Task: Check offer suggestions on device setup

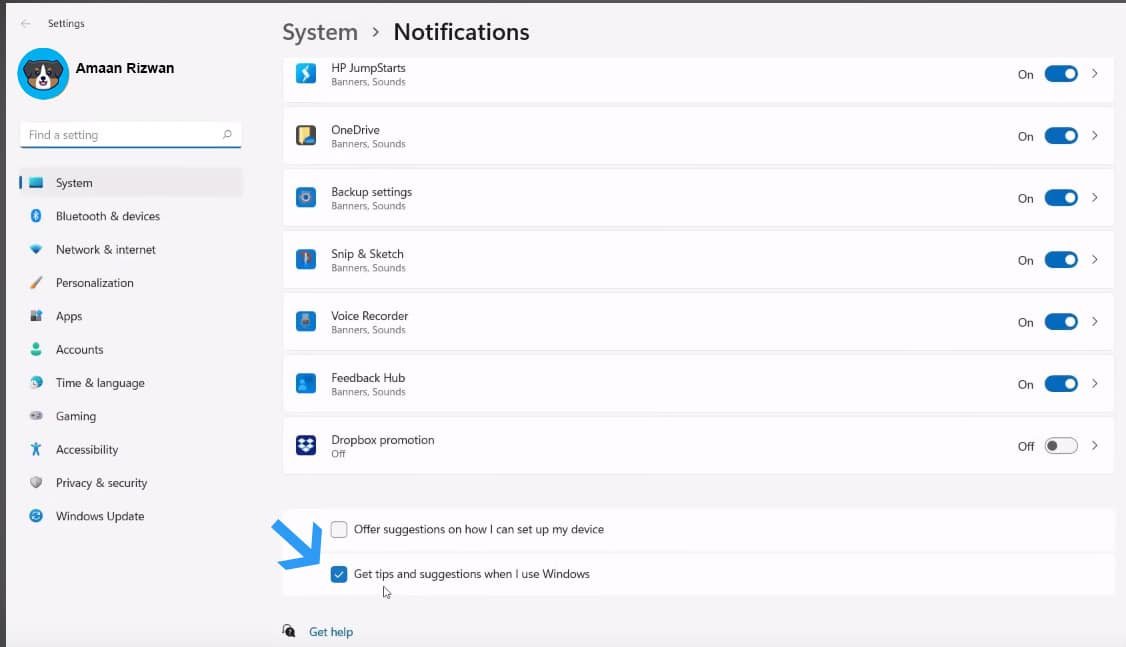Action: coord(339,529)
